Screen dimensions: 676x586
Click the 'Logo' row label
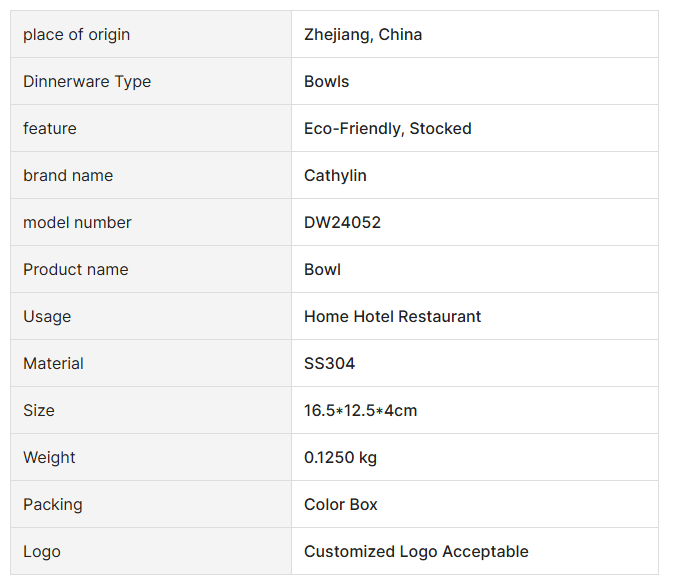[x=42, y=552]
